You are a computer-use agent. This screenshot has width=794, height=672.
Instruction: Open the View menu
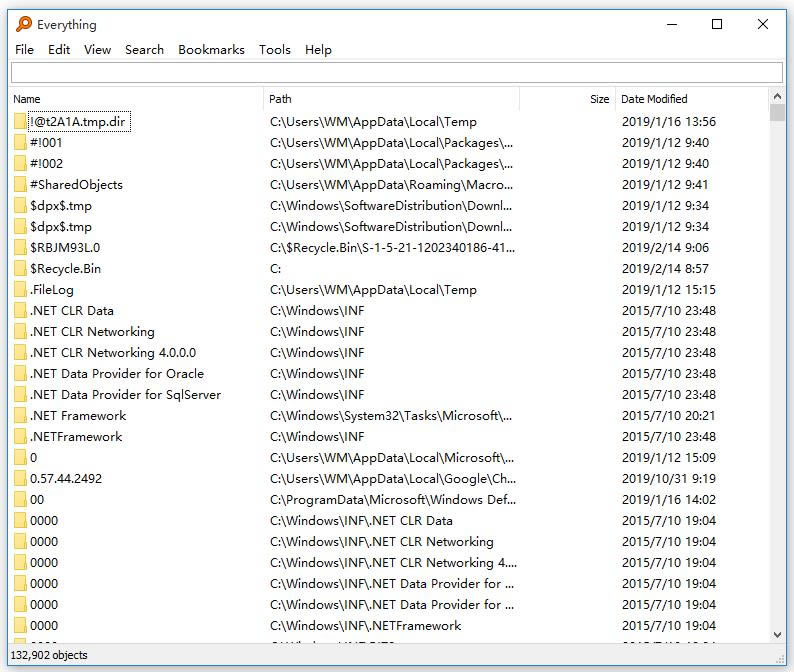coord(97,50)
